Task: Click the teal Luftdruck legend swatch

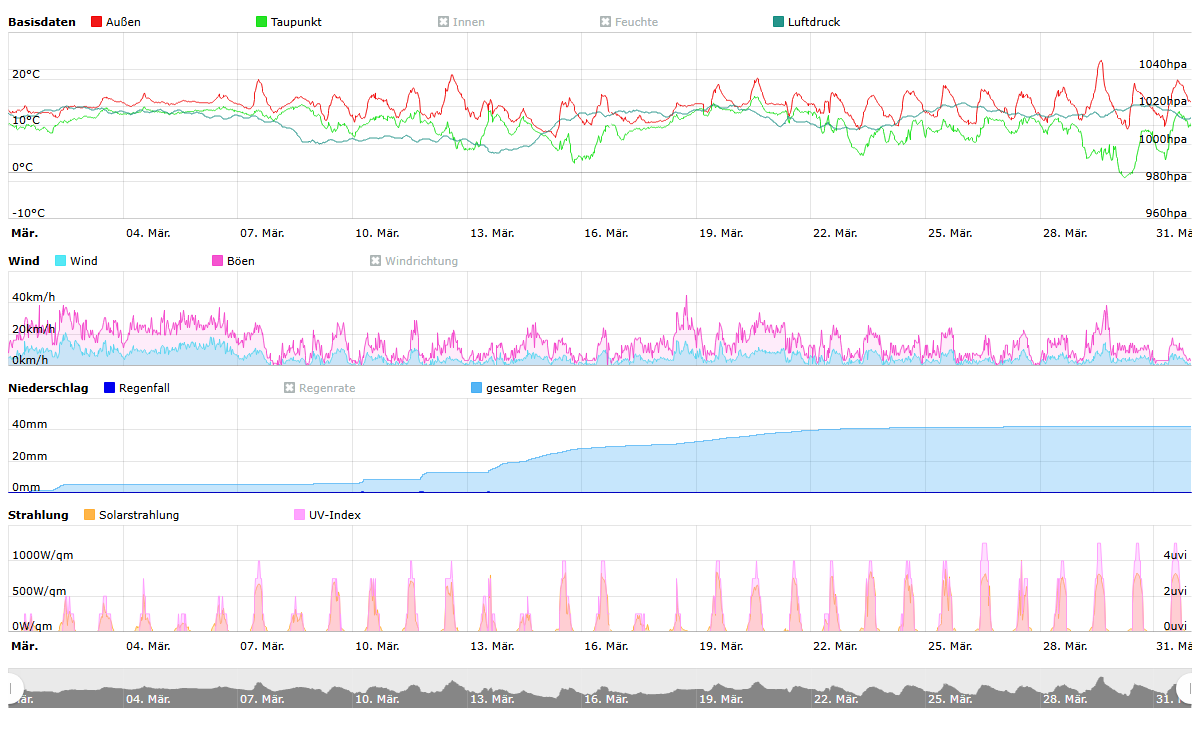Action: (x=779, y=22)
